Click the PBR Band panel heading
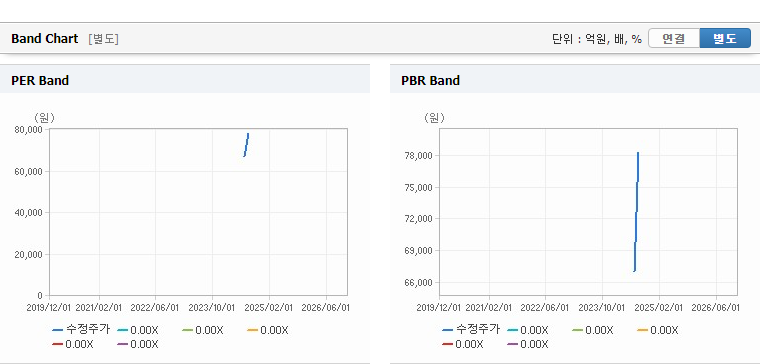This screenshot has height=364, width=760. coord(430,80)
